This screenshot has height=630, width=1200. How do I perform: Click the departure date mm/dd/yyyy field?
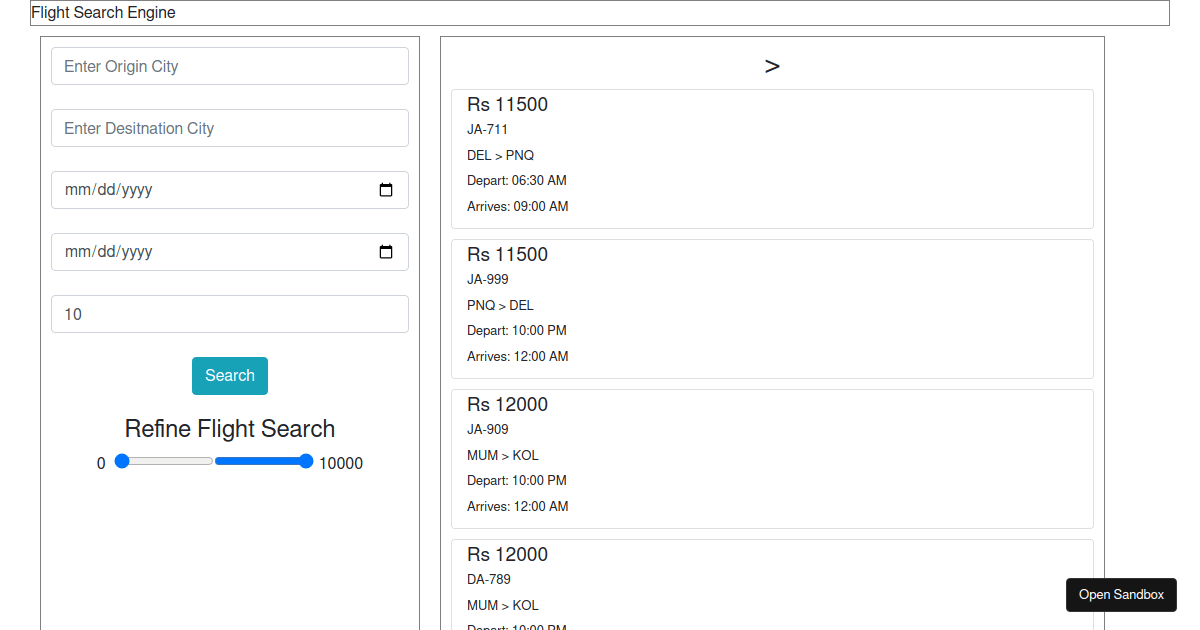(x=200, y=189)
